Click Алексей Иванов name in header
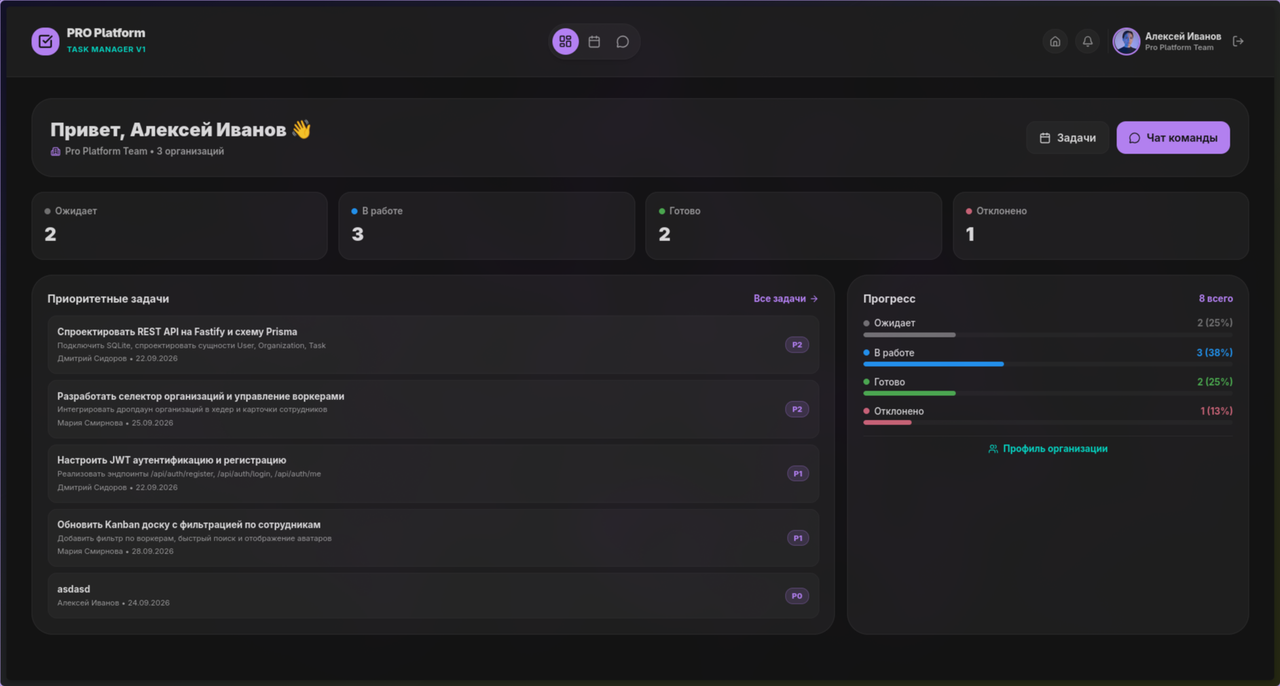The height and width of the screenshot is (686, 1280). 1183,36
